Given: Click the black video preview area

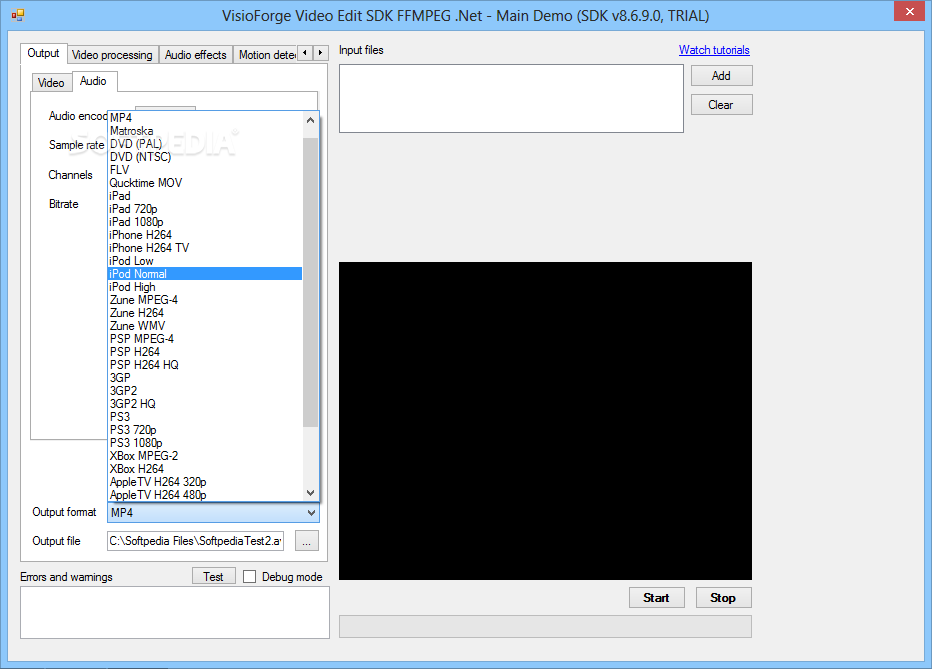Looking at the screenshot, I should click(545, 421).
